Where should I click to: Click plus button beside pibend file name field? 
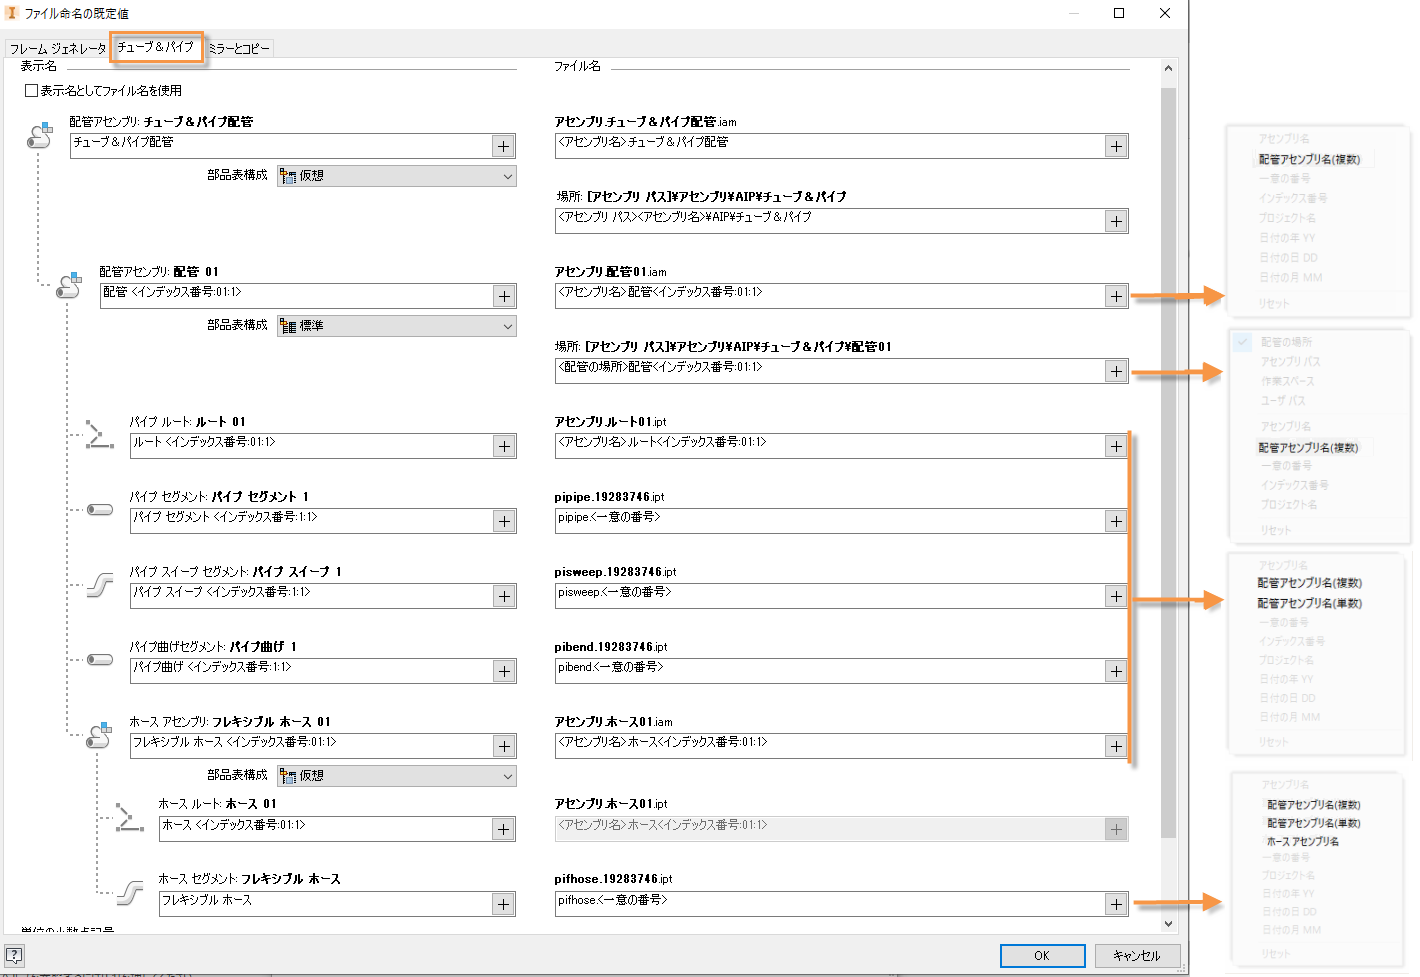coord(1115,671)
